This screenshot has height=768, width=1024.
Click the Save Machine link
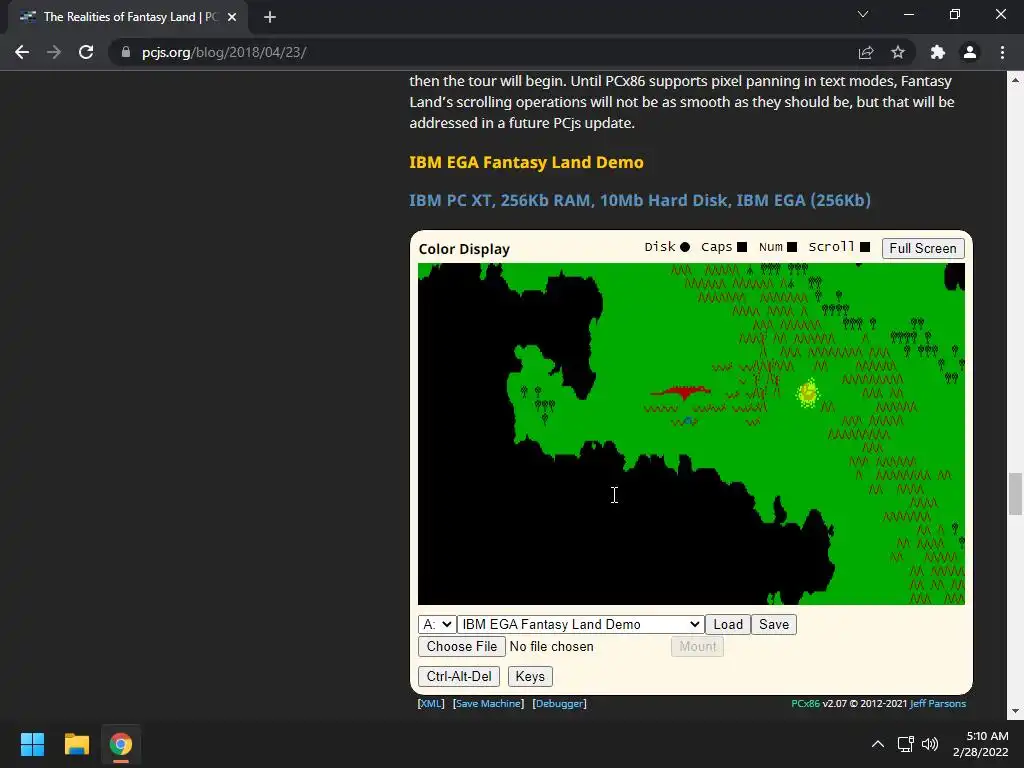488,703
